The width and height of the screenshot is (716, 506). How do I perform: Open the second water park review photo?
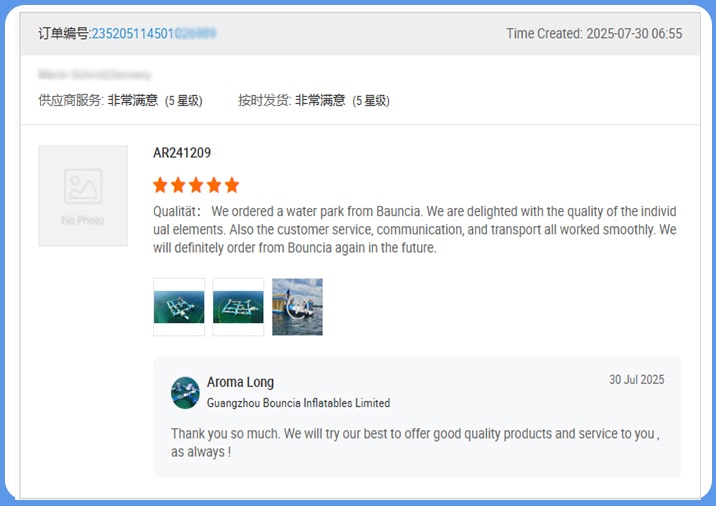(x=238, y=307)
